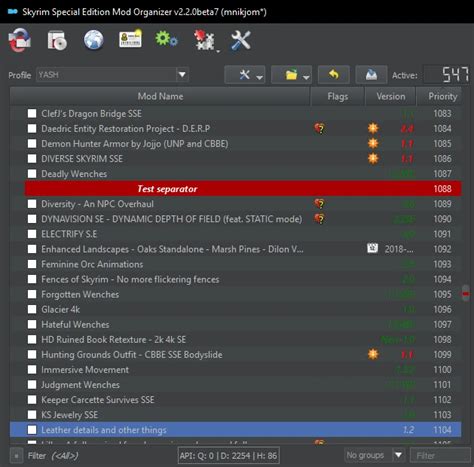Toggle the Deadly Wenches checkbox
The width and height of the screenshot is (474, 467).
coord(32,174)
